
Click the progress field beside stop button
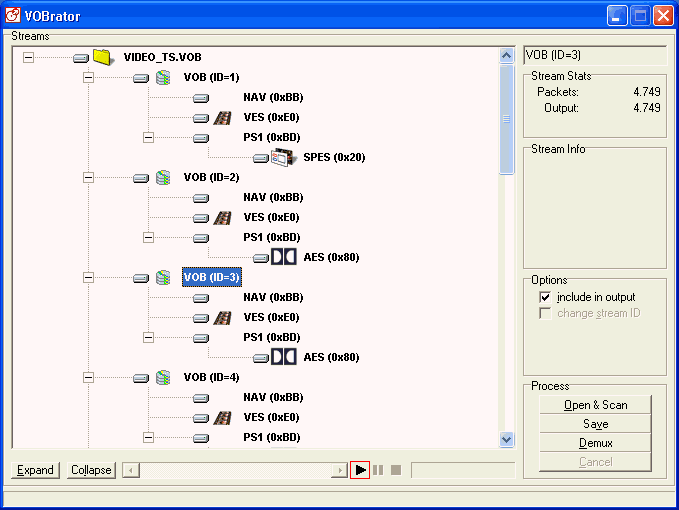click(463, 470)
